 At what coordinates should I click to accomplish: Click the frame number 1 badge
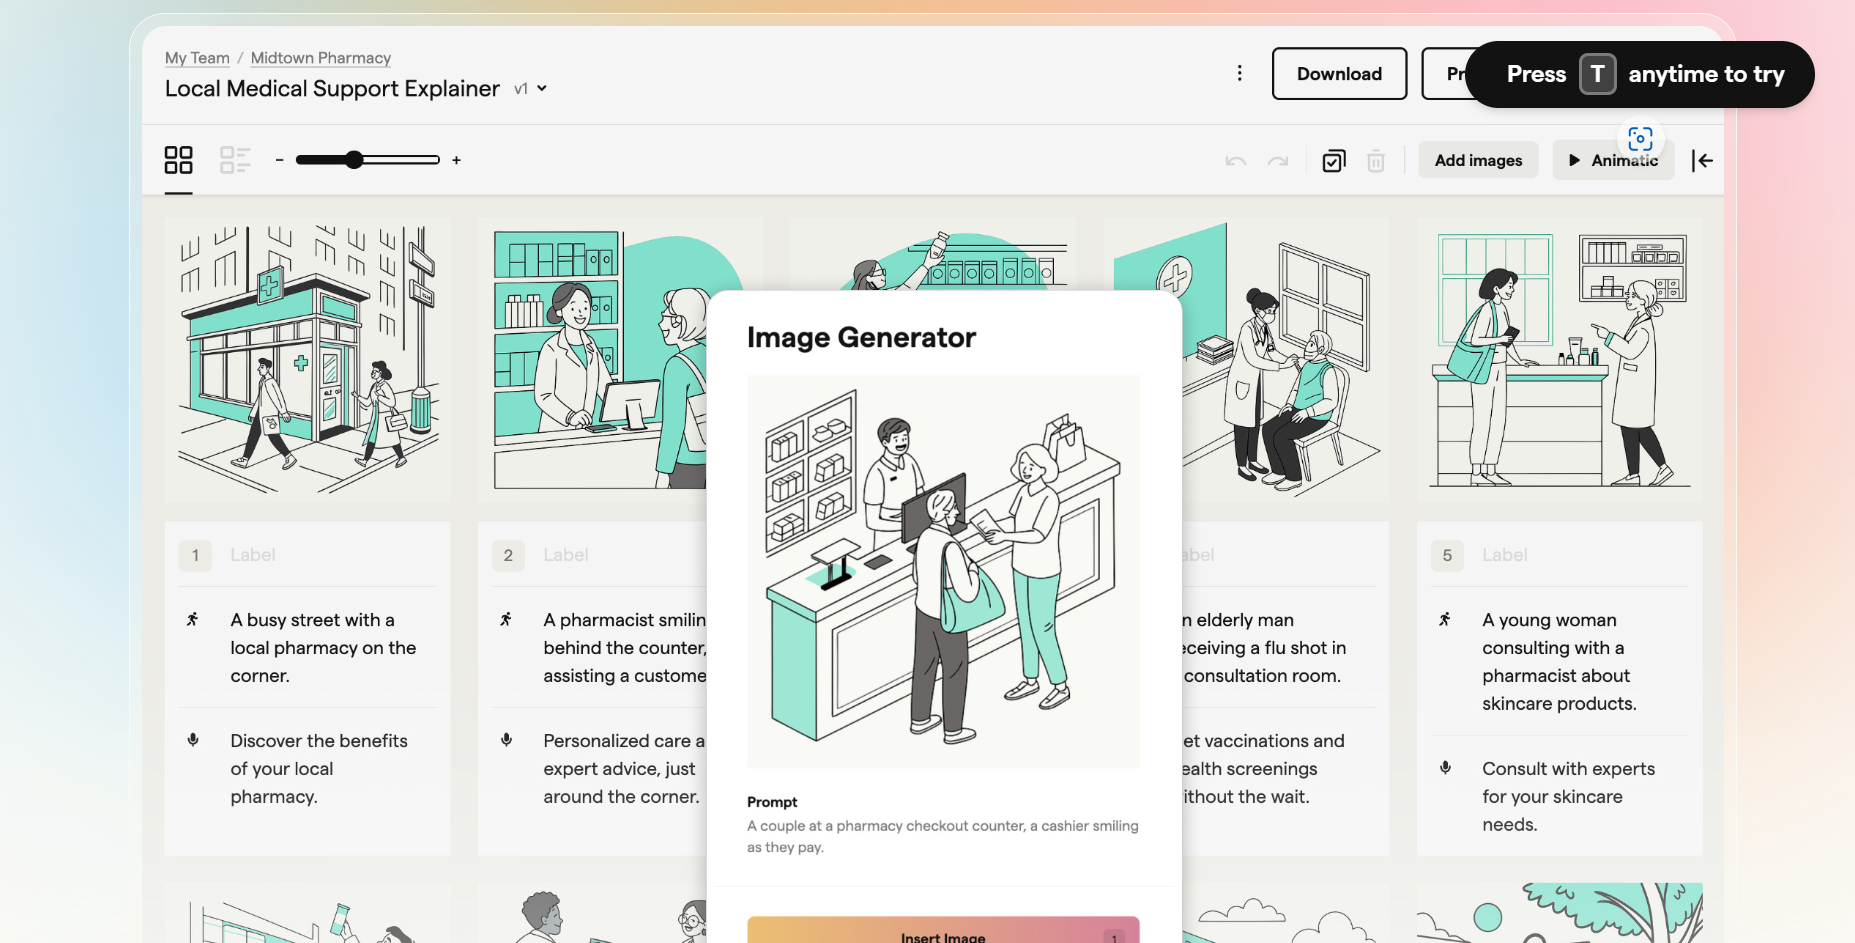[195, 555]
